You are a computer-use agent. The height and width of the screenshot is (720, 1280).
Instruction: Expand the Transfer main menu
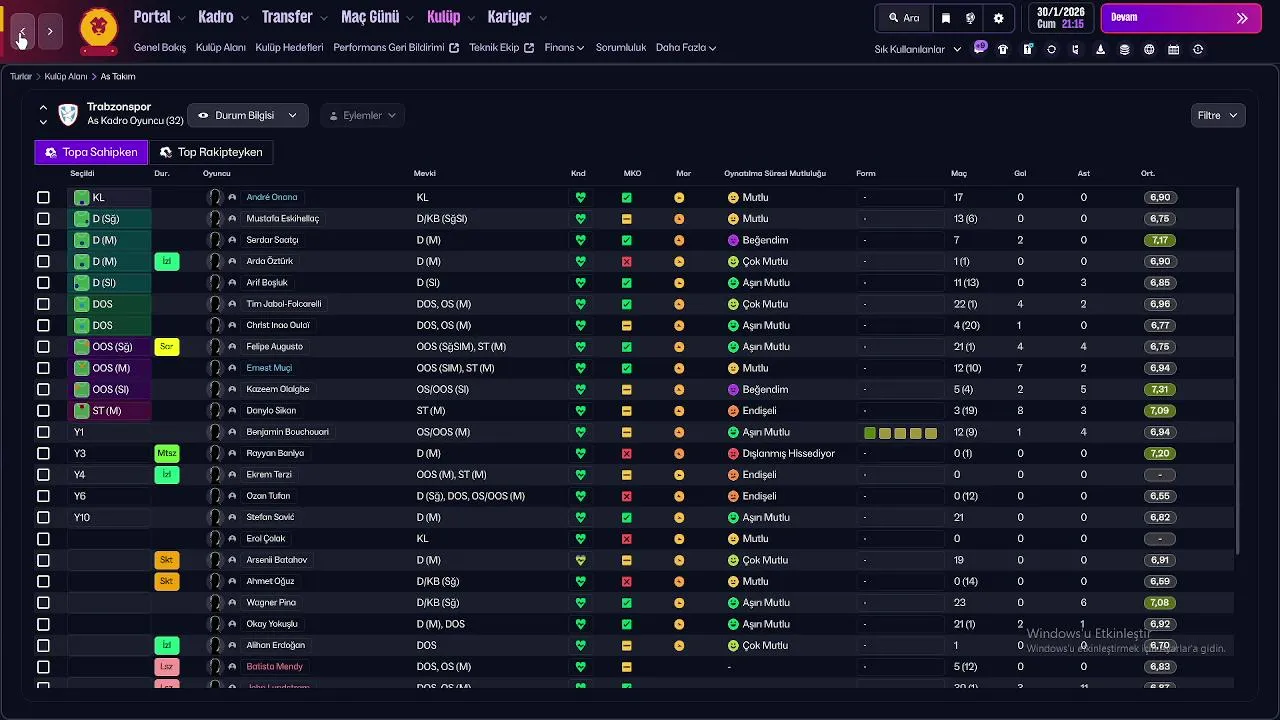click(x=295, y=17)
